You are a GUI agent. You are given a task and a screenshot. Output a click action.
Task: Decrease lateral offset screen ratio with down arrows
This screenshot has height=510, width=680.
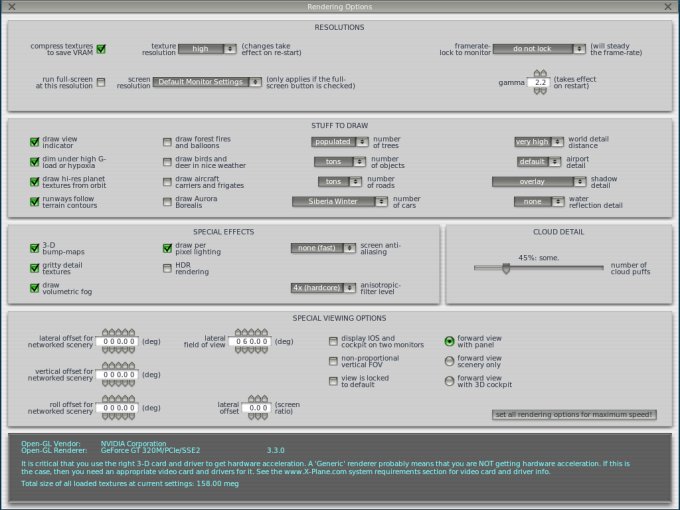point(258,417)
